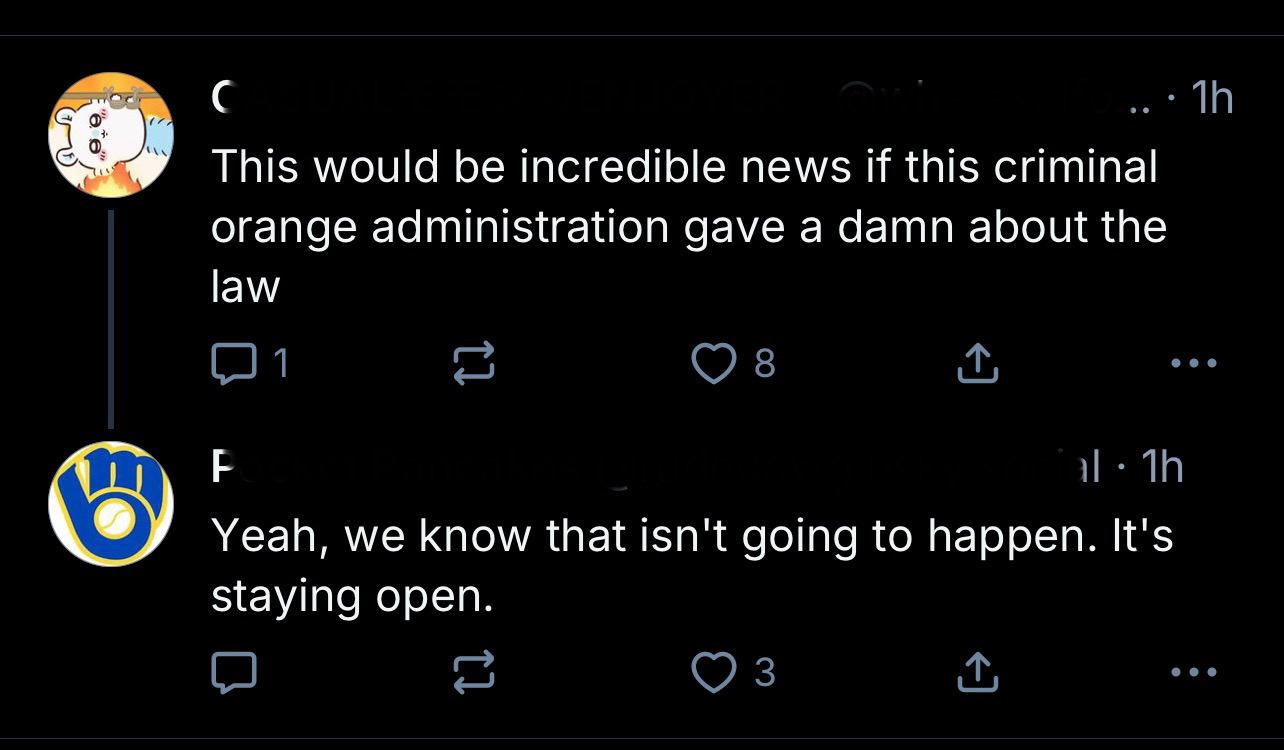Open the blue baseball glove avatar profile
The height and width of the screenshot is (750, 1284).
pos(111,503)
